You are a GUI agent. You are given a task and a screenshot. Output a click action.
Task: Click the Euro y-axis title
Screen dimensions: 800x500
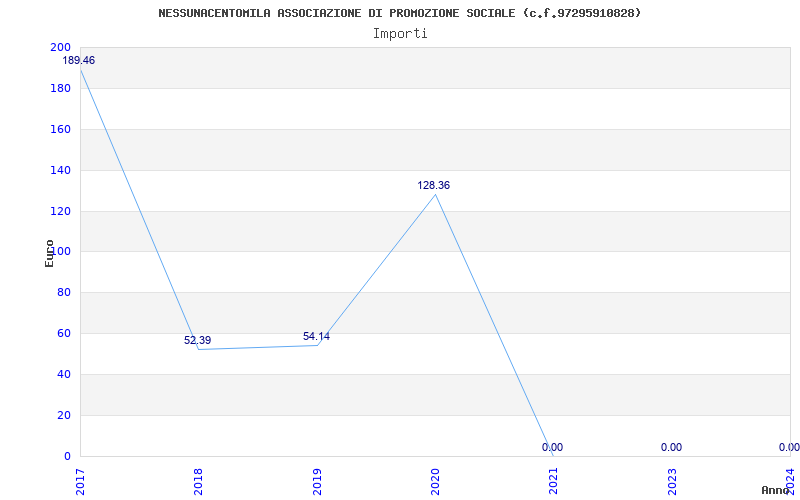click(49, 253)
